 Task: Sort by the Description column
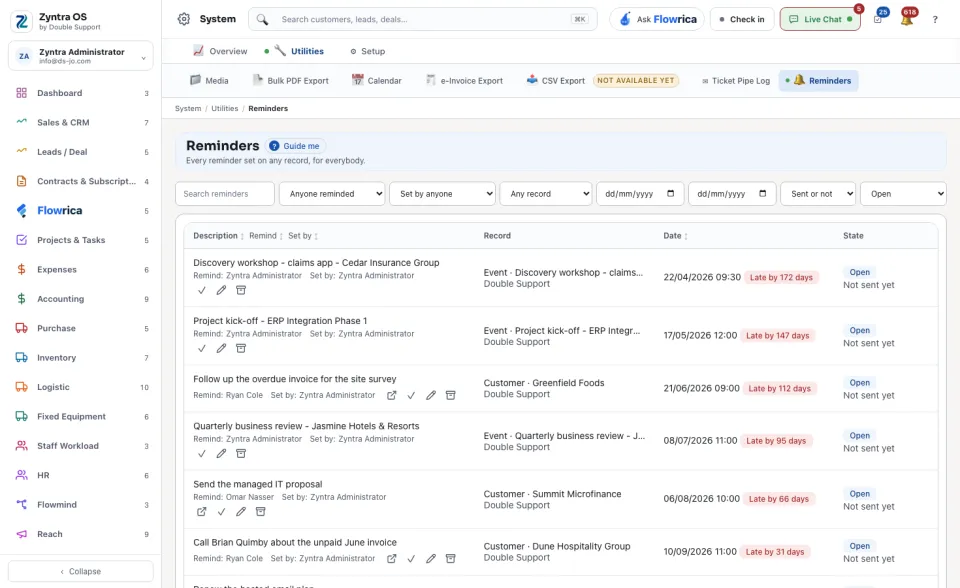(x=217, y=236)
